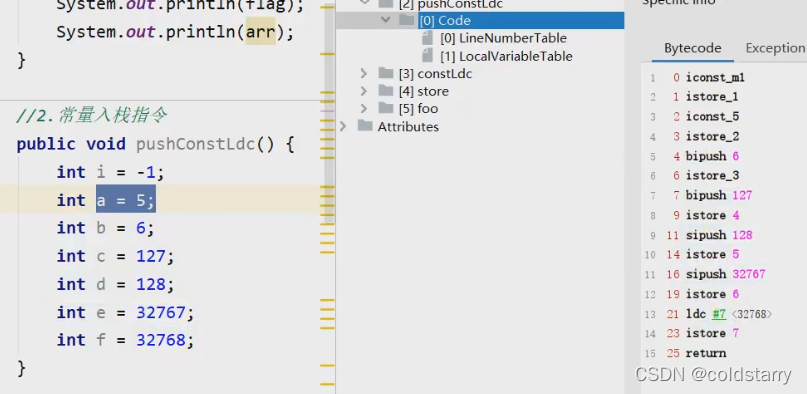807x394 pixels.
Task: Click the sipush 32767 instruction
Action: tap(726, 274)
